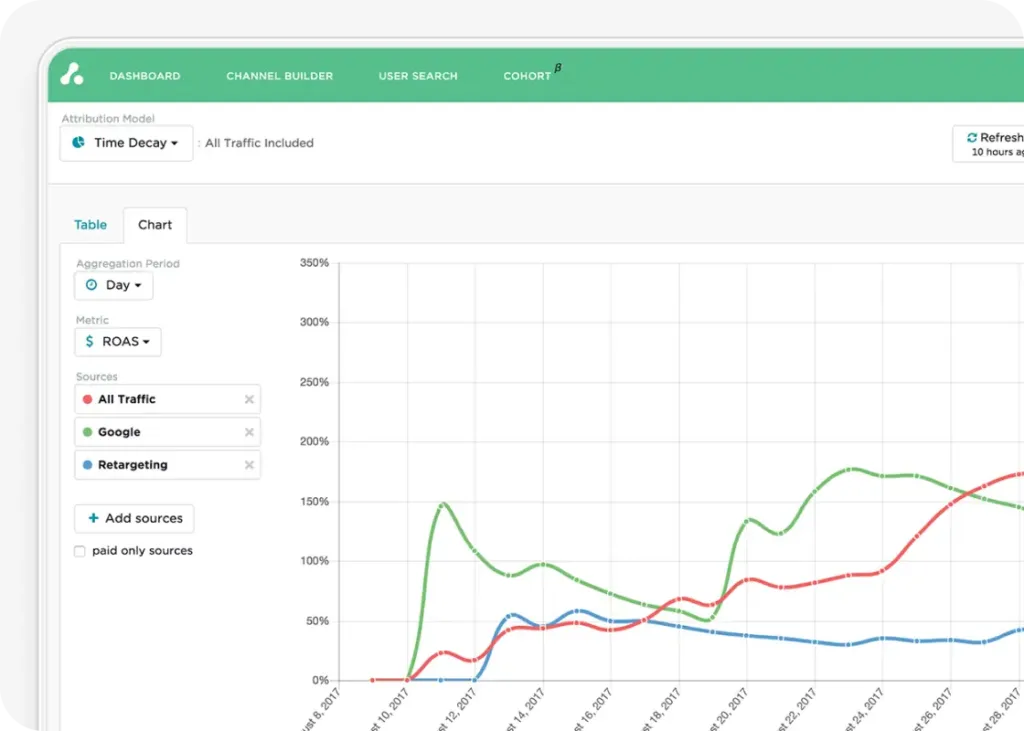This screenshot has height=731, width=1024.
Task: Select the Chart tab
Action: pos(155,225)
